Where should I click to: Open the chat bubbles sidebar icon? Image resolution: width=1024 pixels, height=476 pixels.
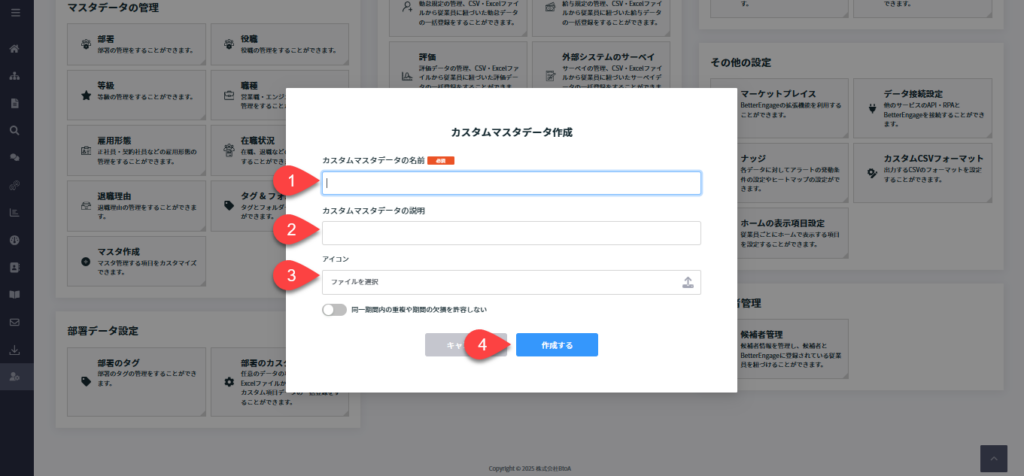pyautogui.click(x=15, y=157)
